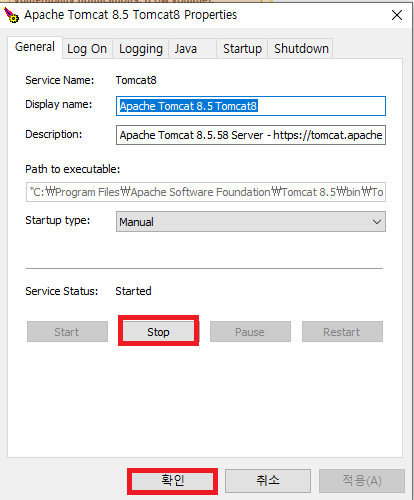Open the Shutdown tab
The image size is (414, 500).
coord(301,49)
